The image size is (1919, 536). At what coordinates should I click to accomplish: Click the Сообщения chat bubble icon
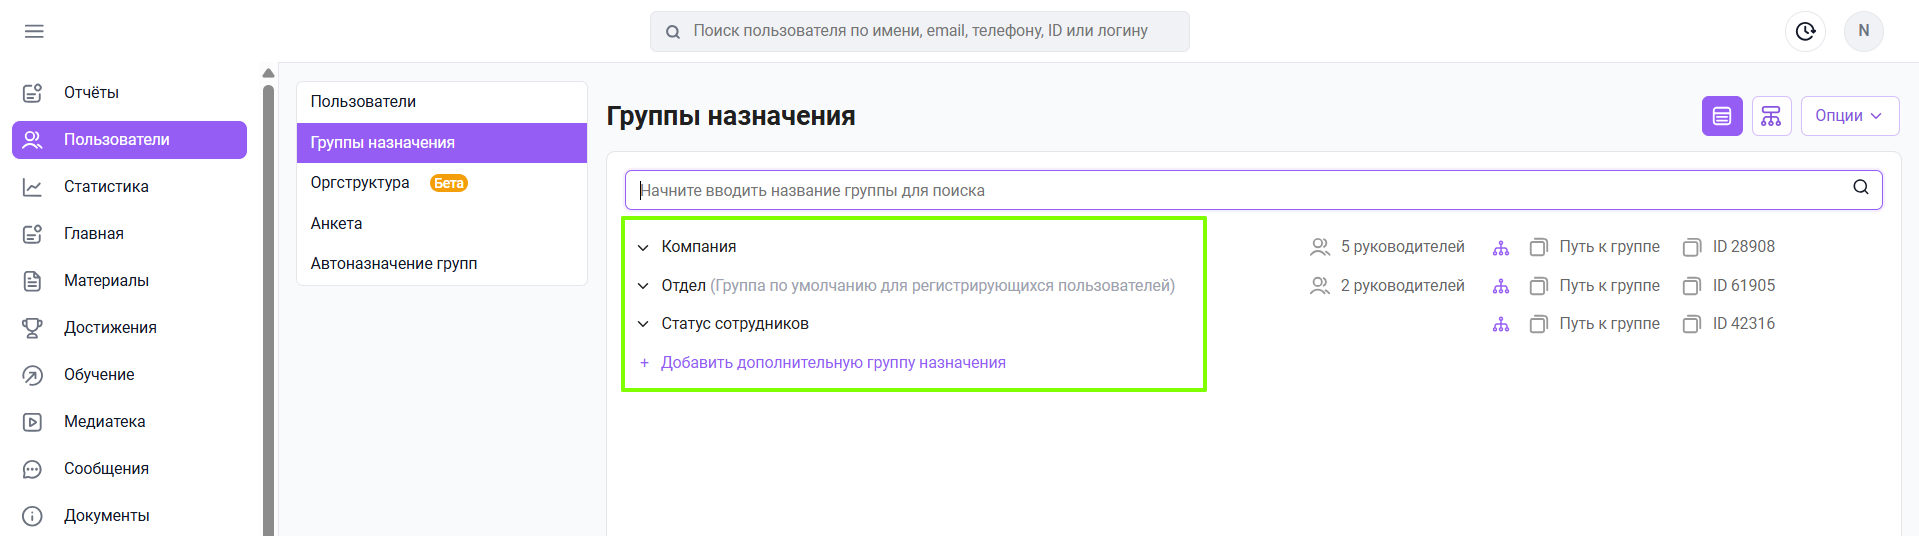coord(32,469)
